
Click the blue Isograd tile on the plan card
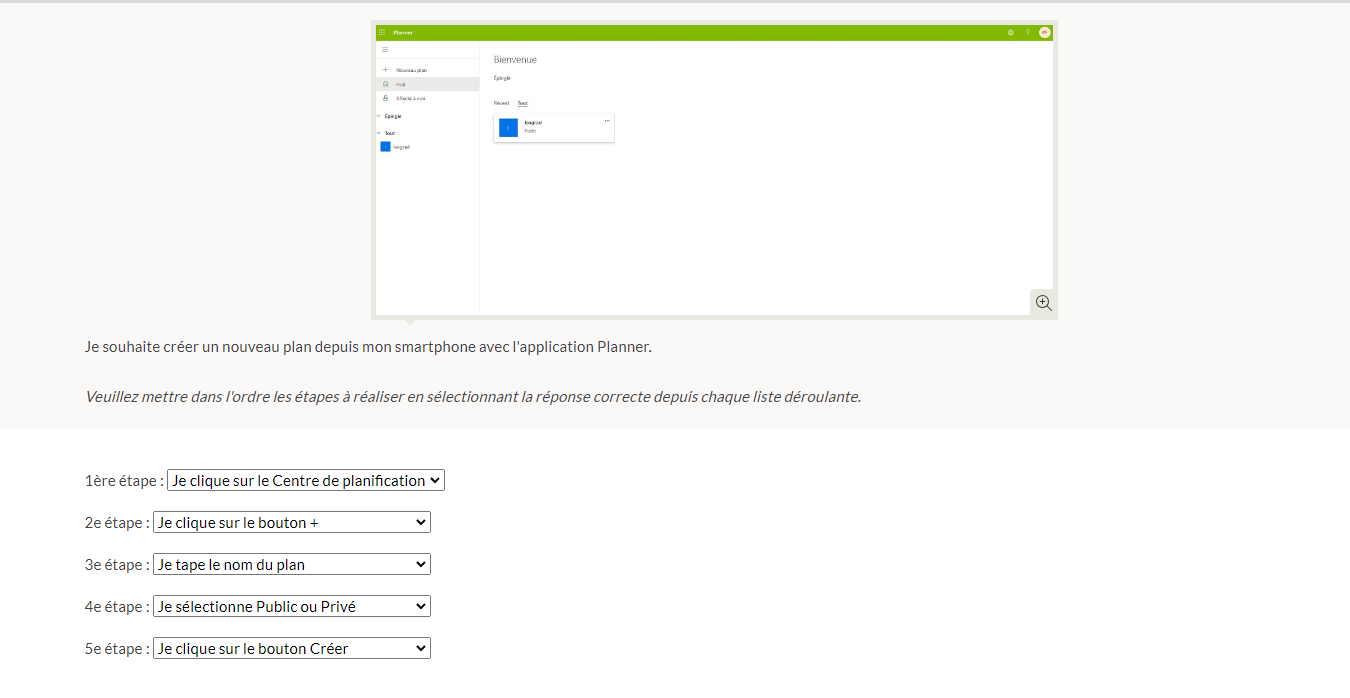(x=508, y=127)
